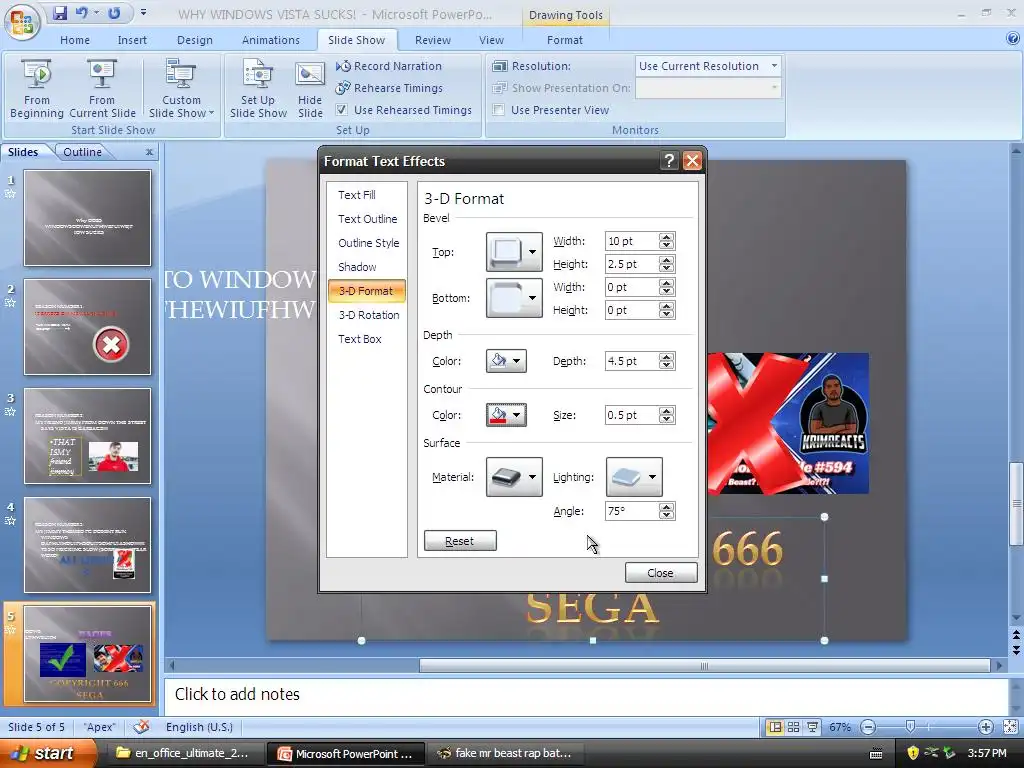Open the Material dropdown
This screenshot has height=768, width=1024.
pos(514,477)
